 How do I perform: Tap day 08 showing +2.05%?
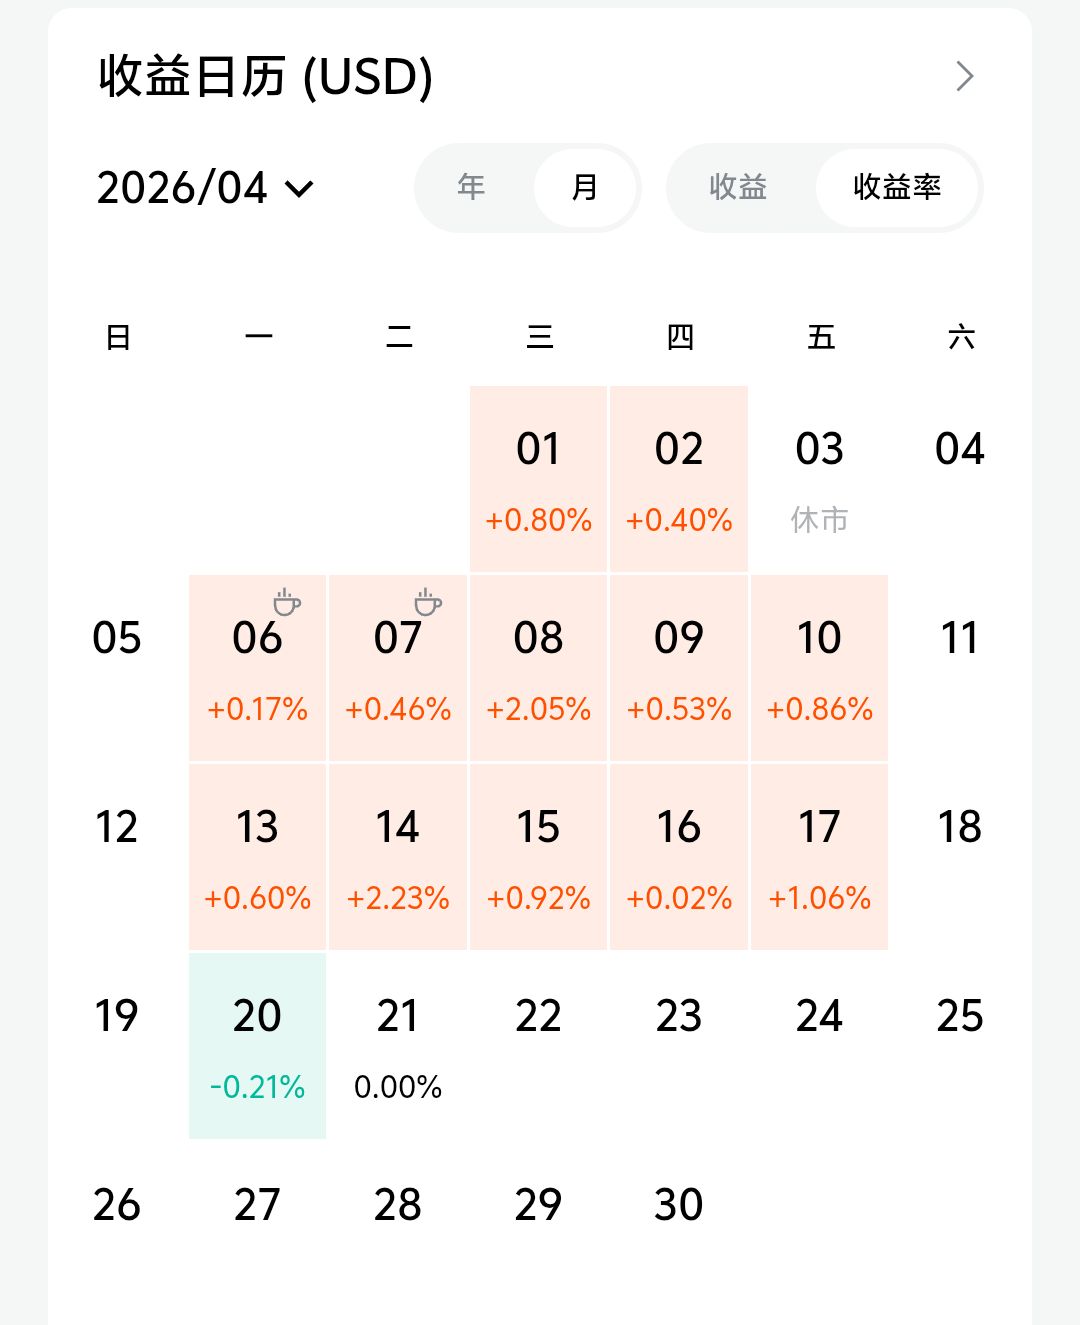point(538,667)
